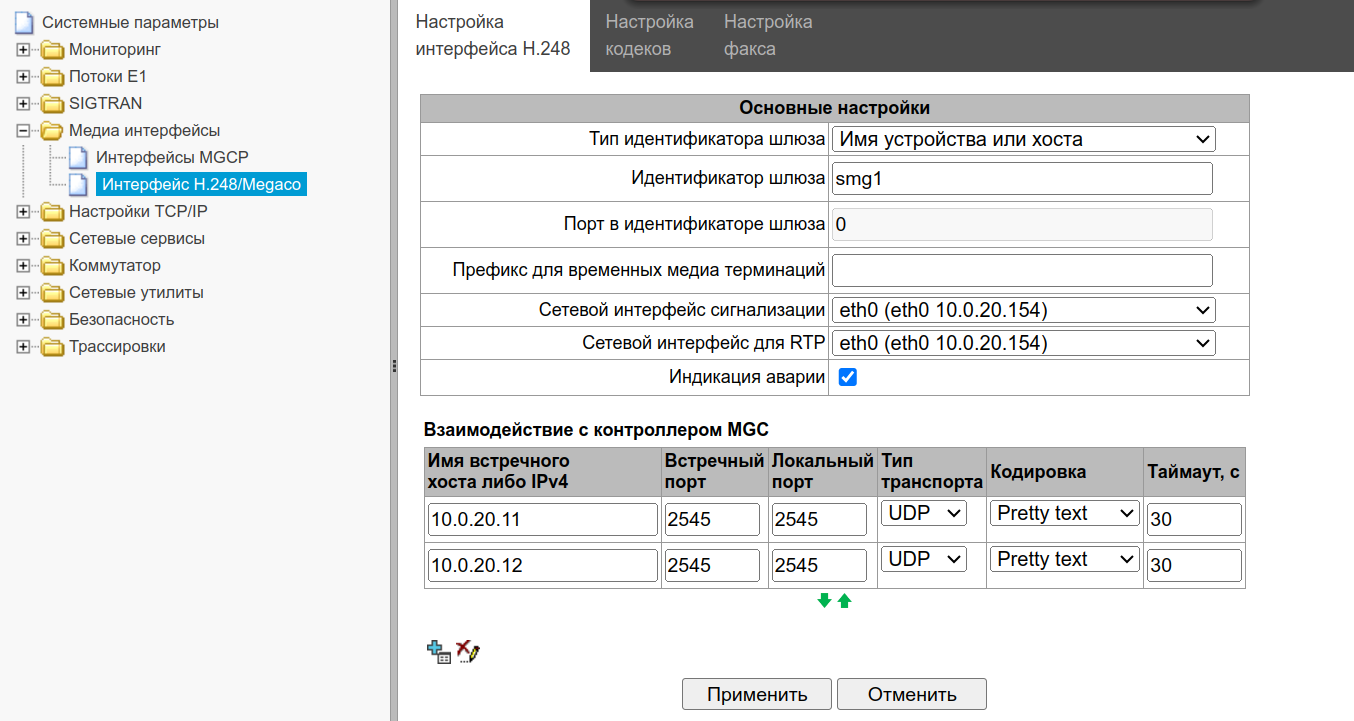The height and width of the screenshot is (721, 1354).
Task: Click the Мониторинг folder icon
Action: [52, 49]
